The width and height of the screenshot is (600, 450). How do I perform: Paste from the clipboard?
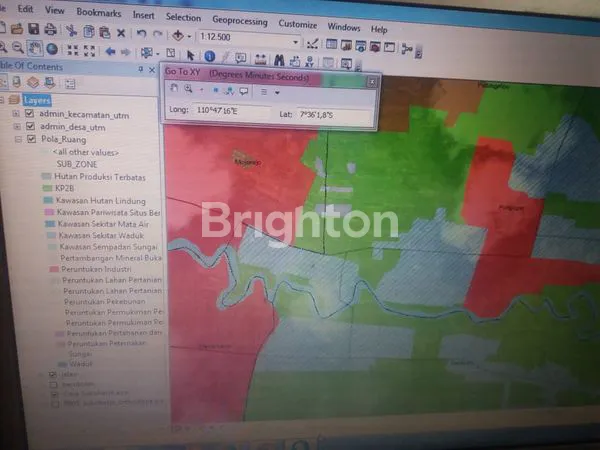point(105,32)
